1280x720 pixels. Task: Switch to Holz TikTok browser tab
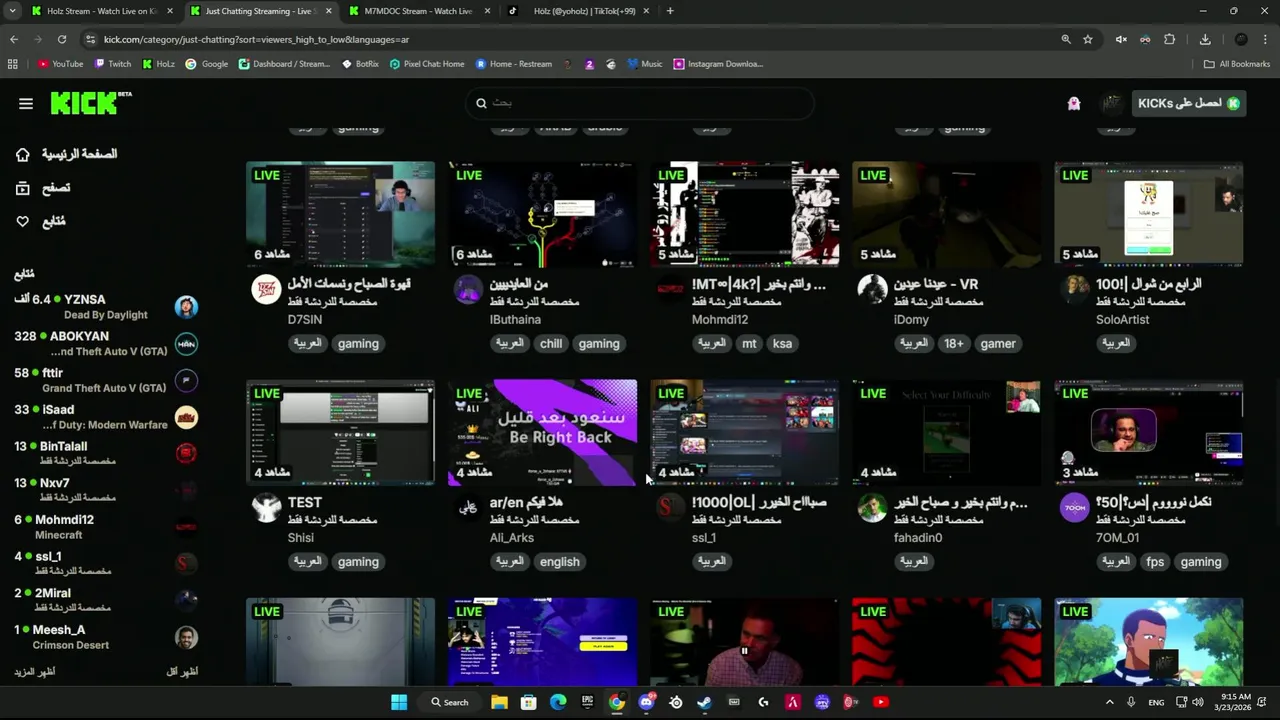tap(580, 11)
